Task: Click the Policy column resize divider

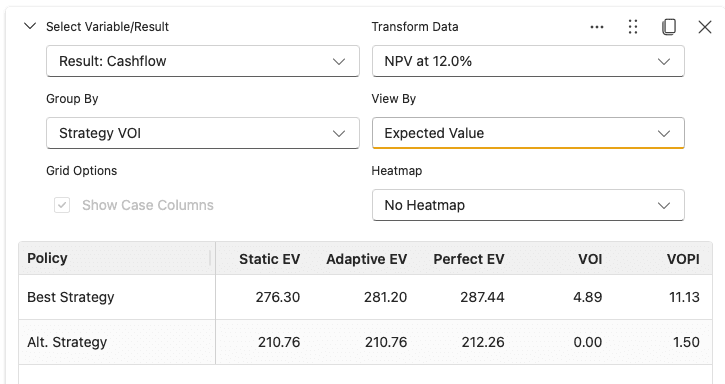Action: point(210,258)
